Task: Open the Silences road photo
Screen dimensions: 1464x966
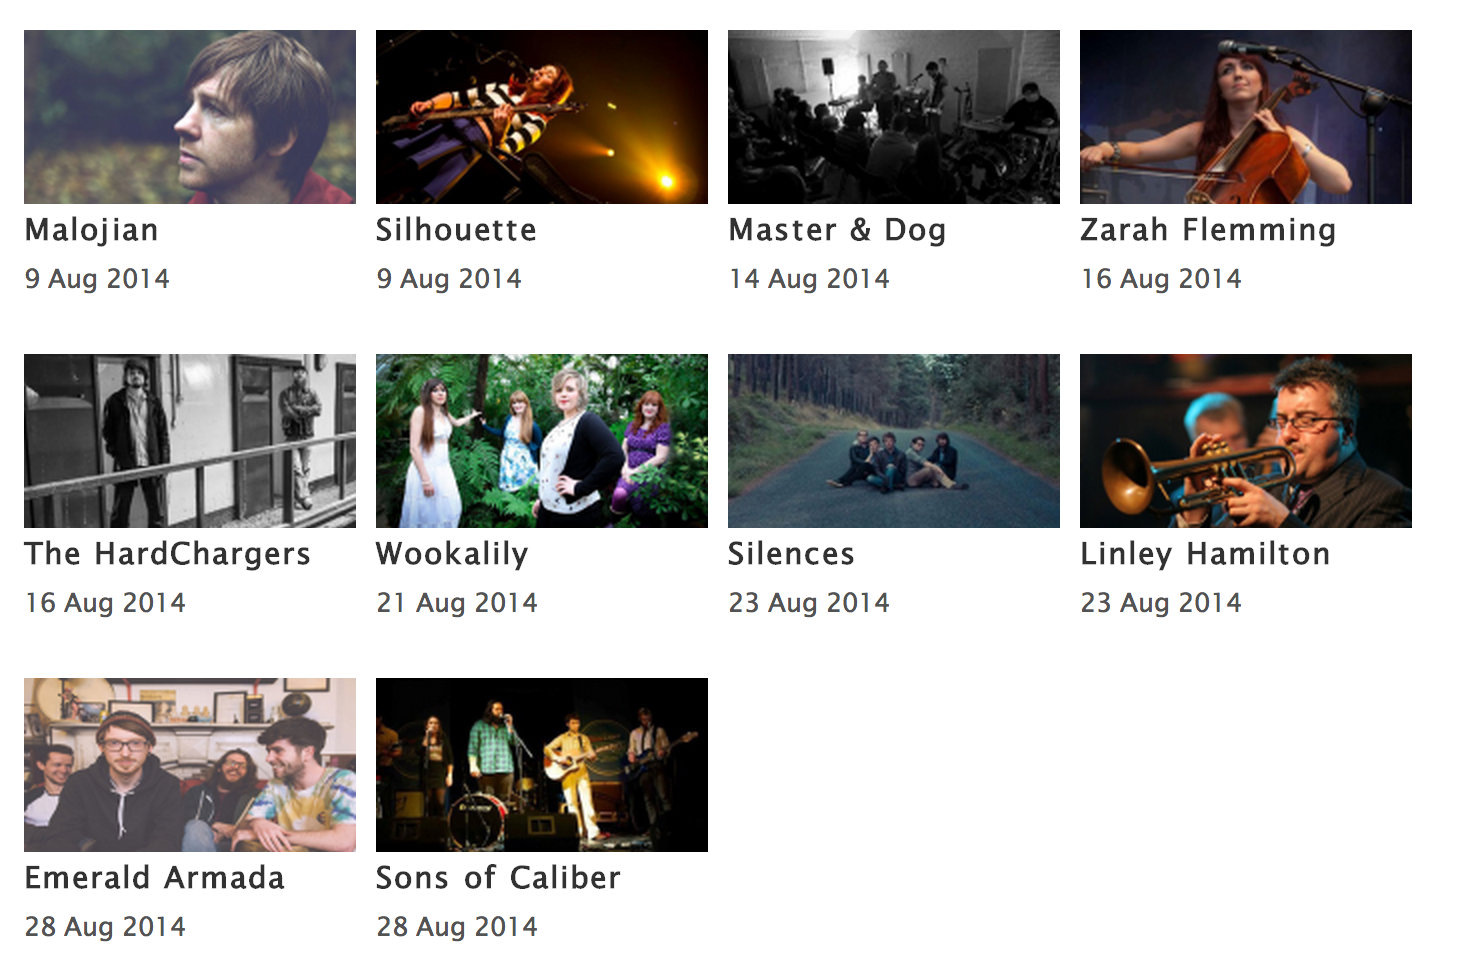Action: point(894,441)
